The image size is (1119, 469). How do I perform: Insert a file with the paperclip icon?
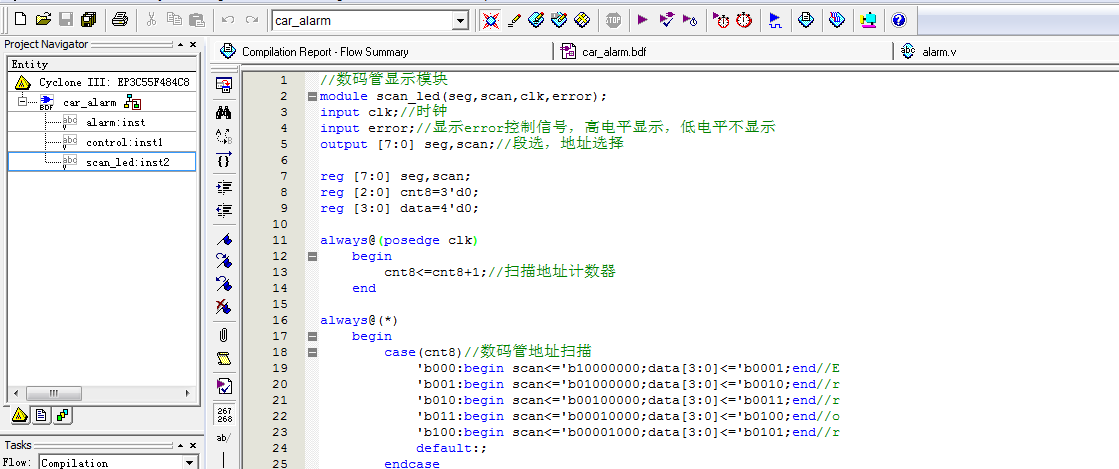pyautogui.click(x=223, y=335)
